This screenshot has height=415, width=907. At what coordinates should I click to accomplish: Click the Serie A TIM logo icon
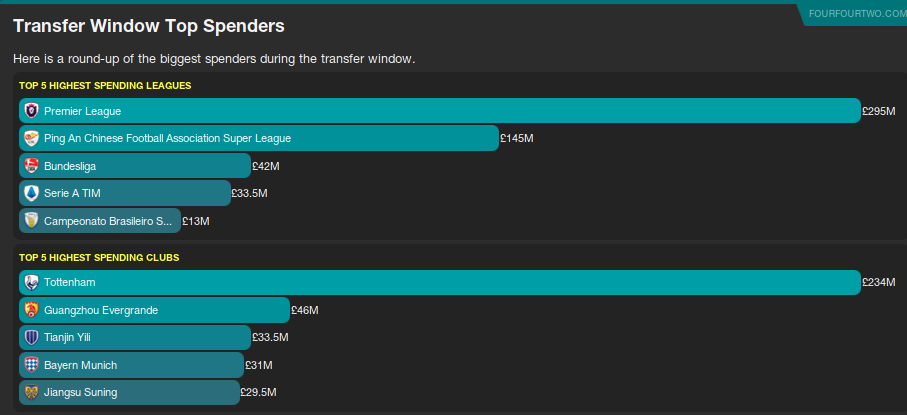[x=31, y=193]
